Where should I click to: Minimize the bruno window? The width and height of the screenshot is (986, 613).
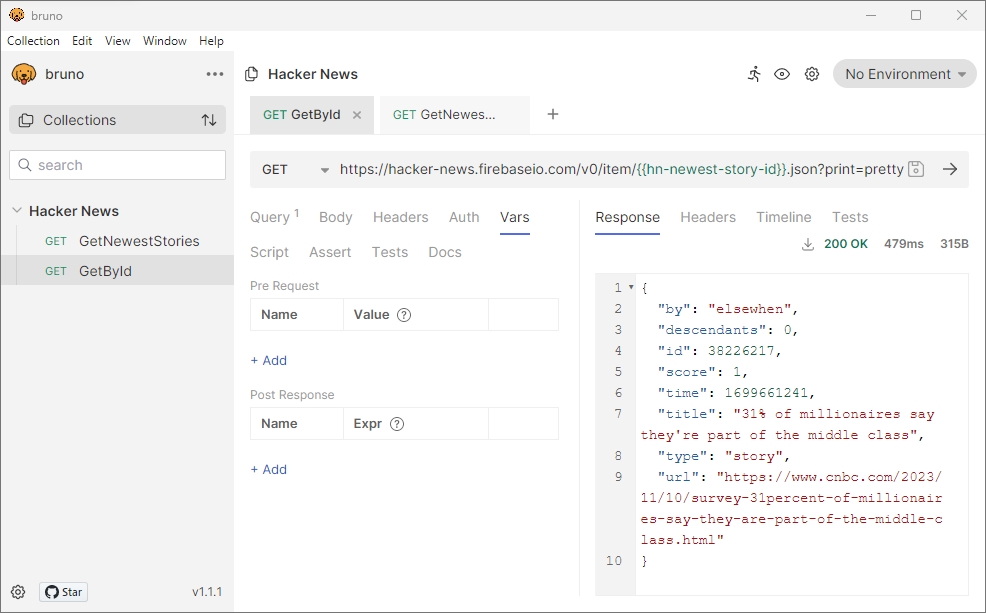(871, 15)
